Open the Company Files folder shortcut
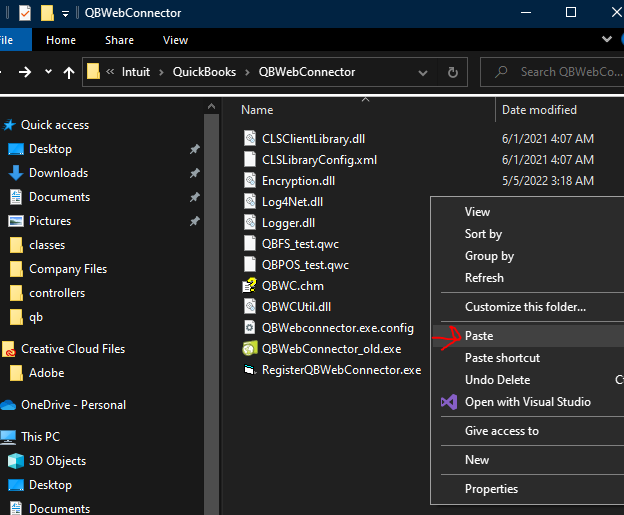624x515 pixels. (68, 269)
